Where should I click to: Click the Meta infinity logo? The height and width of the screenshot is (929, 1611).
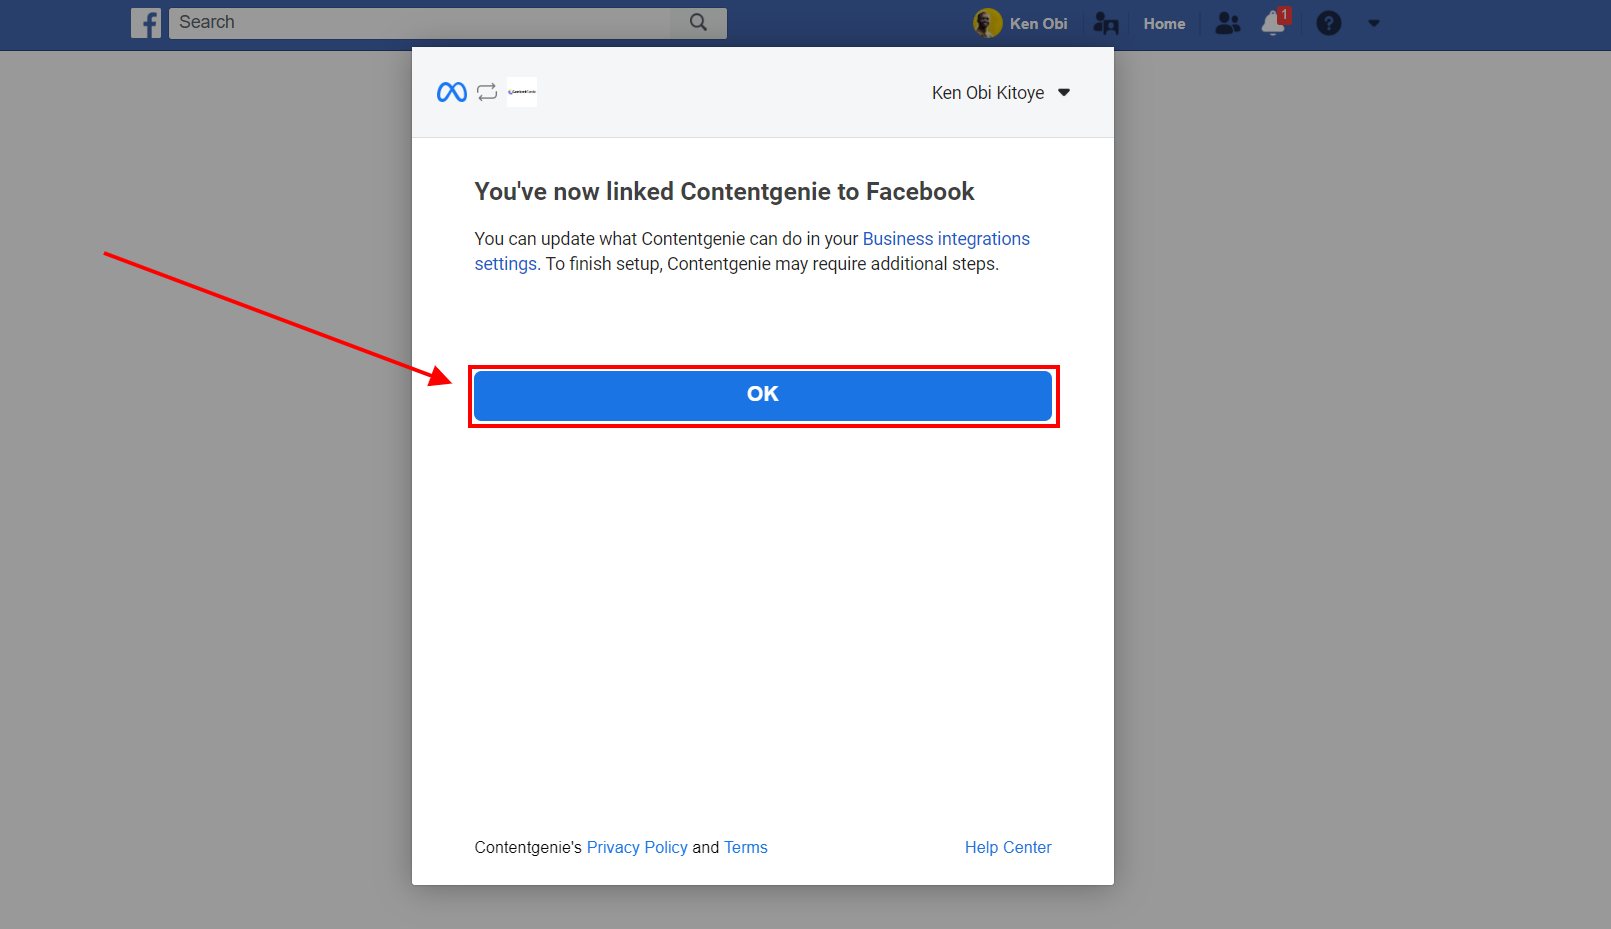tap(451, 92)
